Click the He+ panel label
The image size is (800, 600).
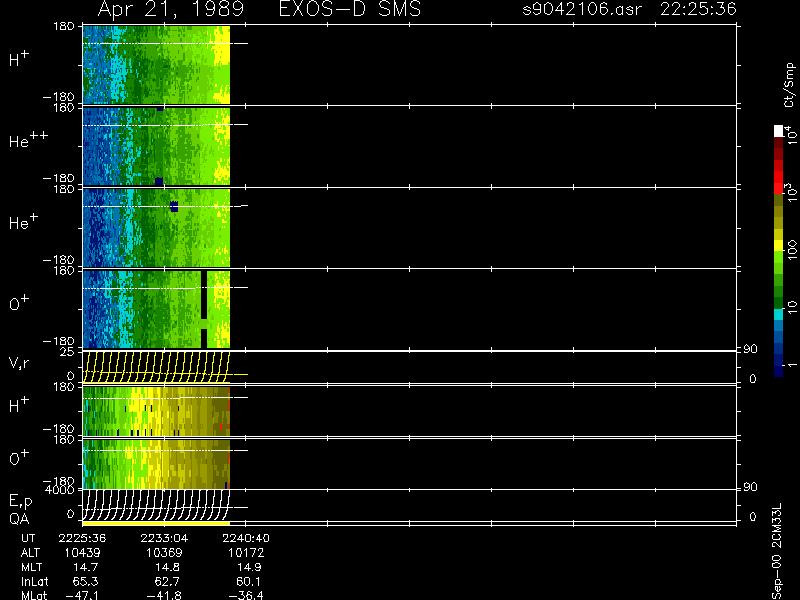pos(23,222)
